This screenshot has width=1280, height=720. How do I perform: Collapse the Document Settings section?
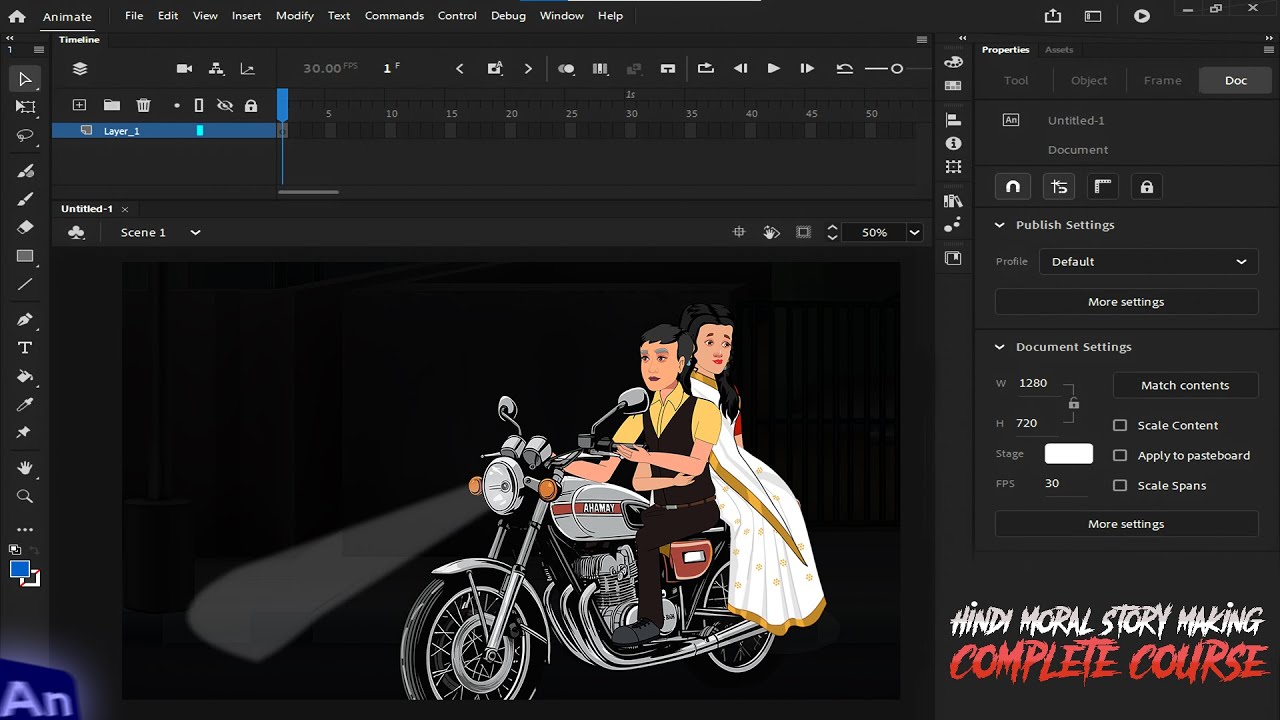click(999, 347)
